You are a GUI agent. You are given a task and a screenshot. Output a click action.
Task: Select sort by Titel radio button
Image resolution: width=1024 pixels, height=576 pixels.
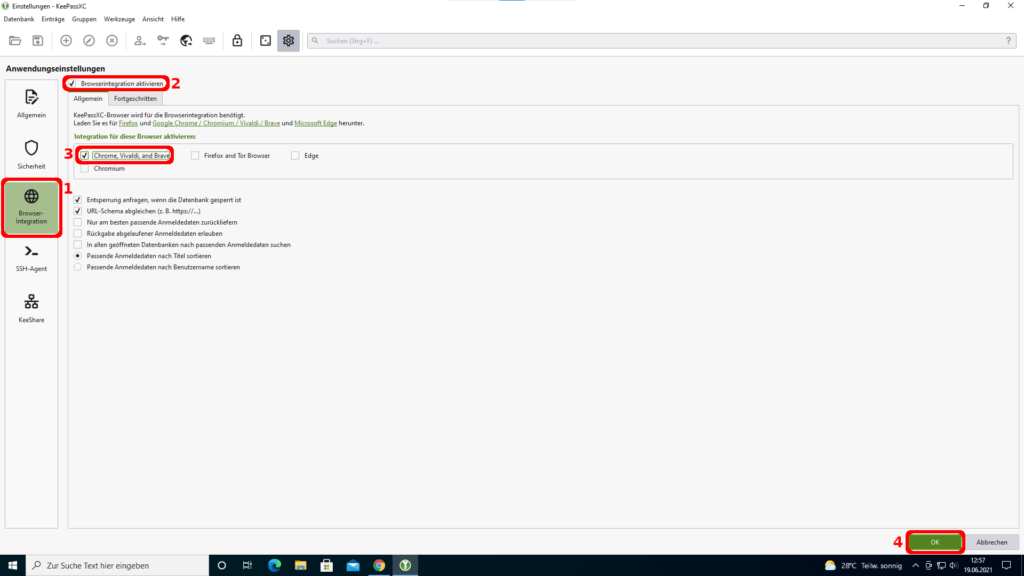(78, 256)
